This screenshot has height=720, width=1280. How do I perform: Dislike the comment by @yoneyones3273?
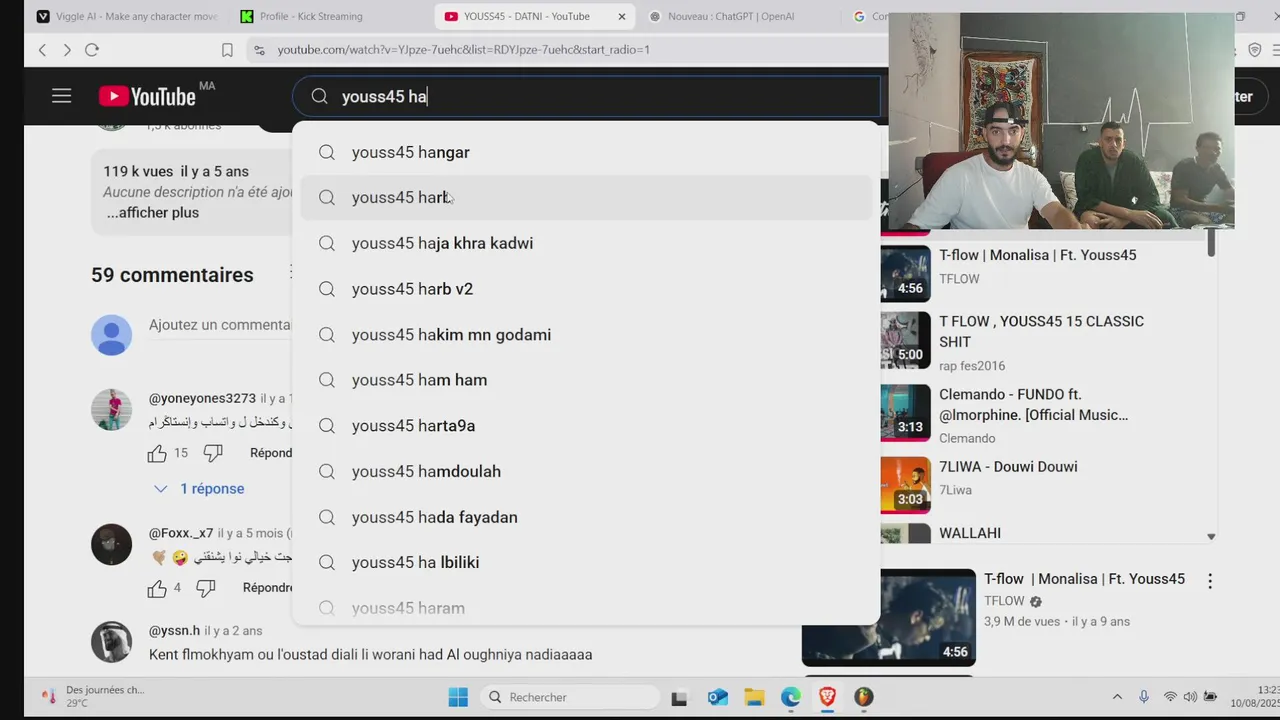point(213,453)
